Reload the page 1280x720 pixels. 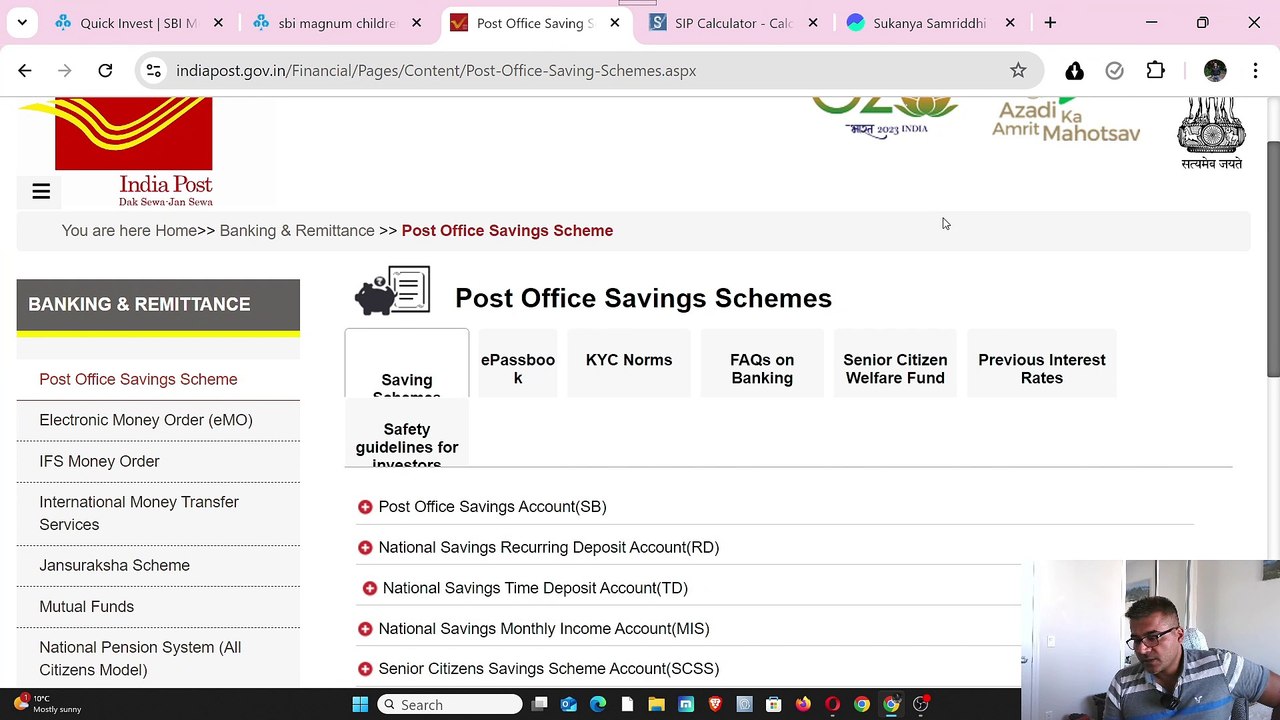pos(105,70)
